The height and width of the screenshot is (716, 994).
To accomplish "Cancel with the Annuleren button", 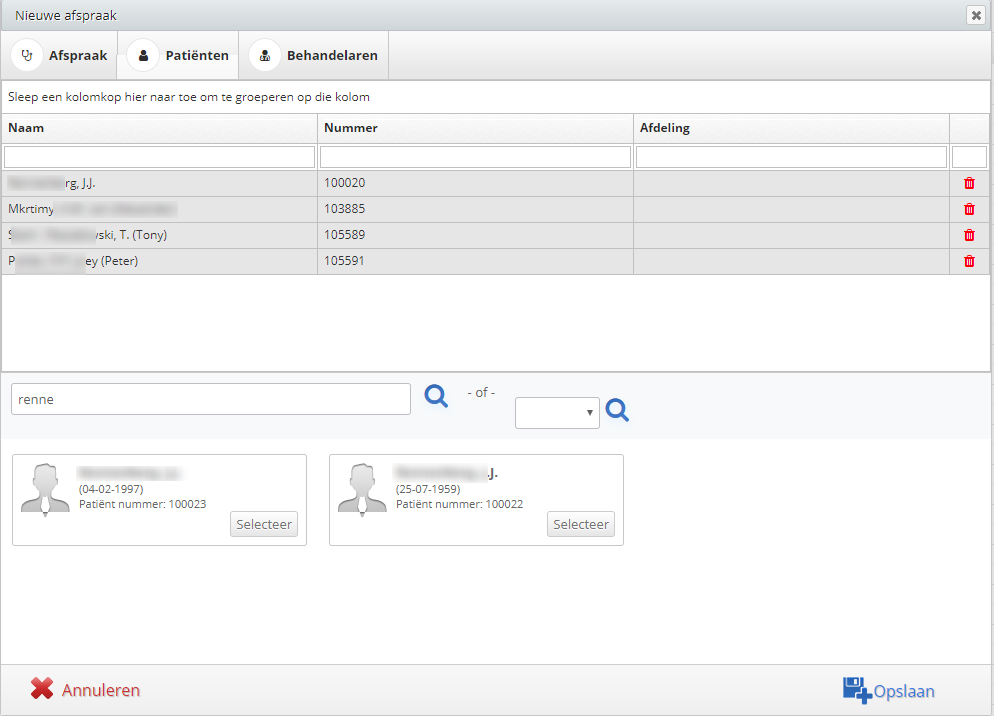I will [x=86, y=689].
